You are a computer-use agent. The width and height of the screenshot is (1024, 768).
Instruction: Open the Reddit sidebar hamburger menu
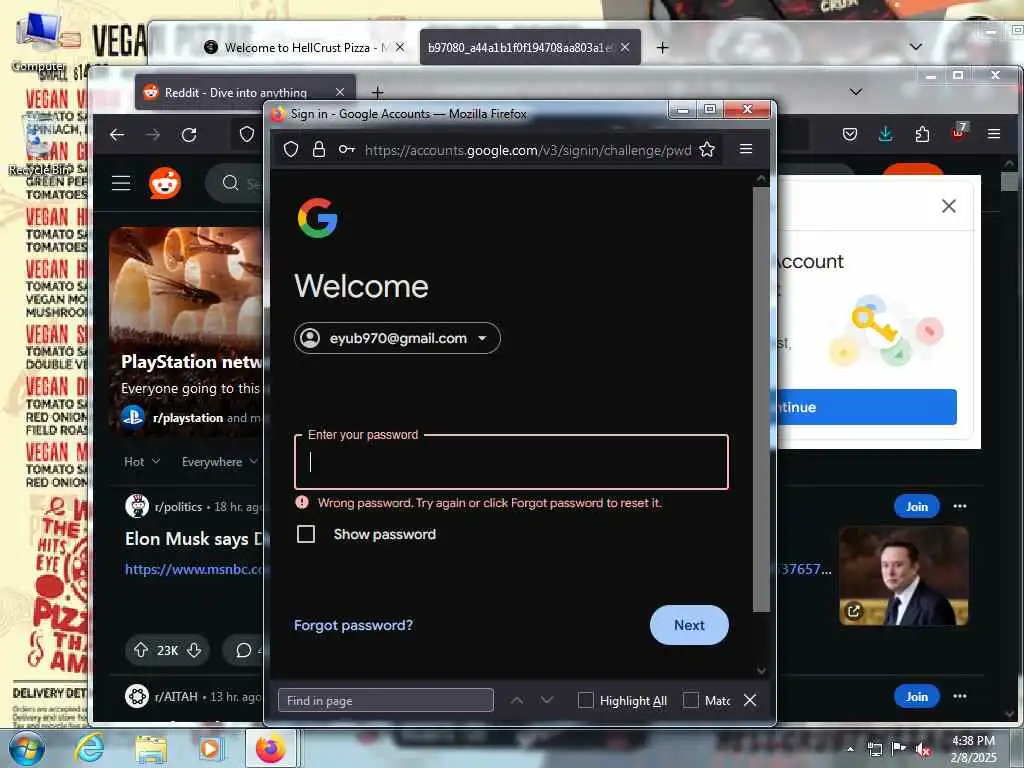(x=121, y=183)
